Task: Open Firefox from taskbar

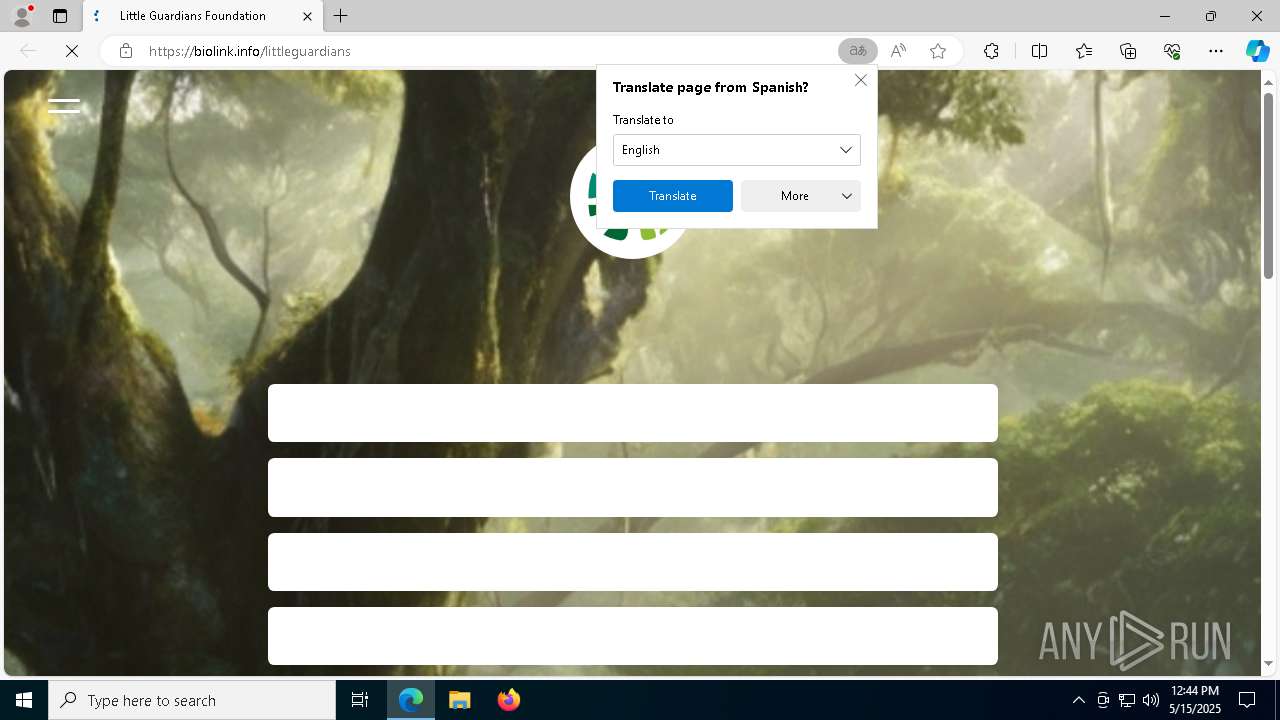Action: pyautogui.click(x=508, y=700)
